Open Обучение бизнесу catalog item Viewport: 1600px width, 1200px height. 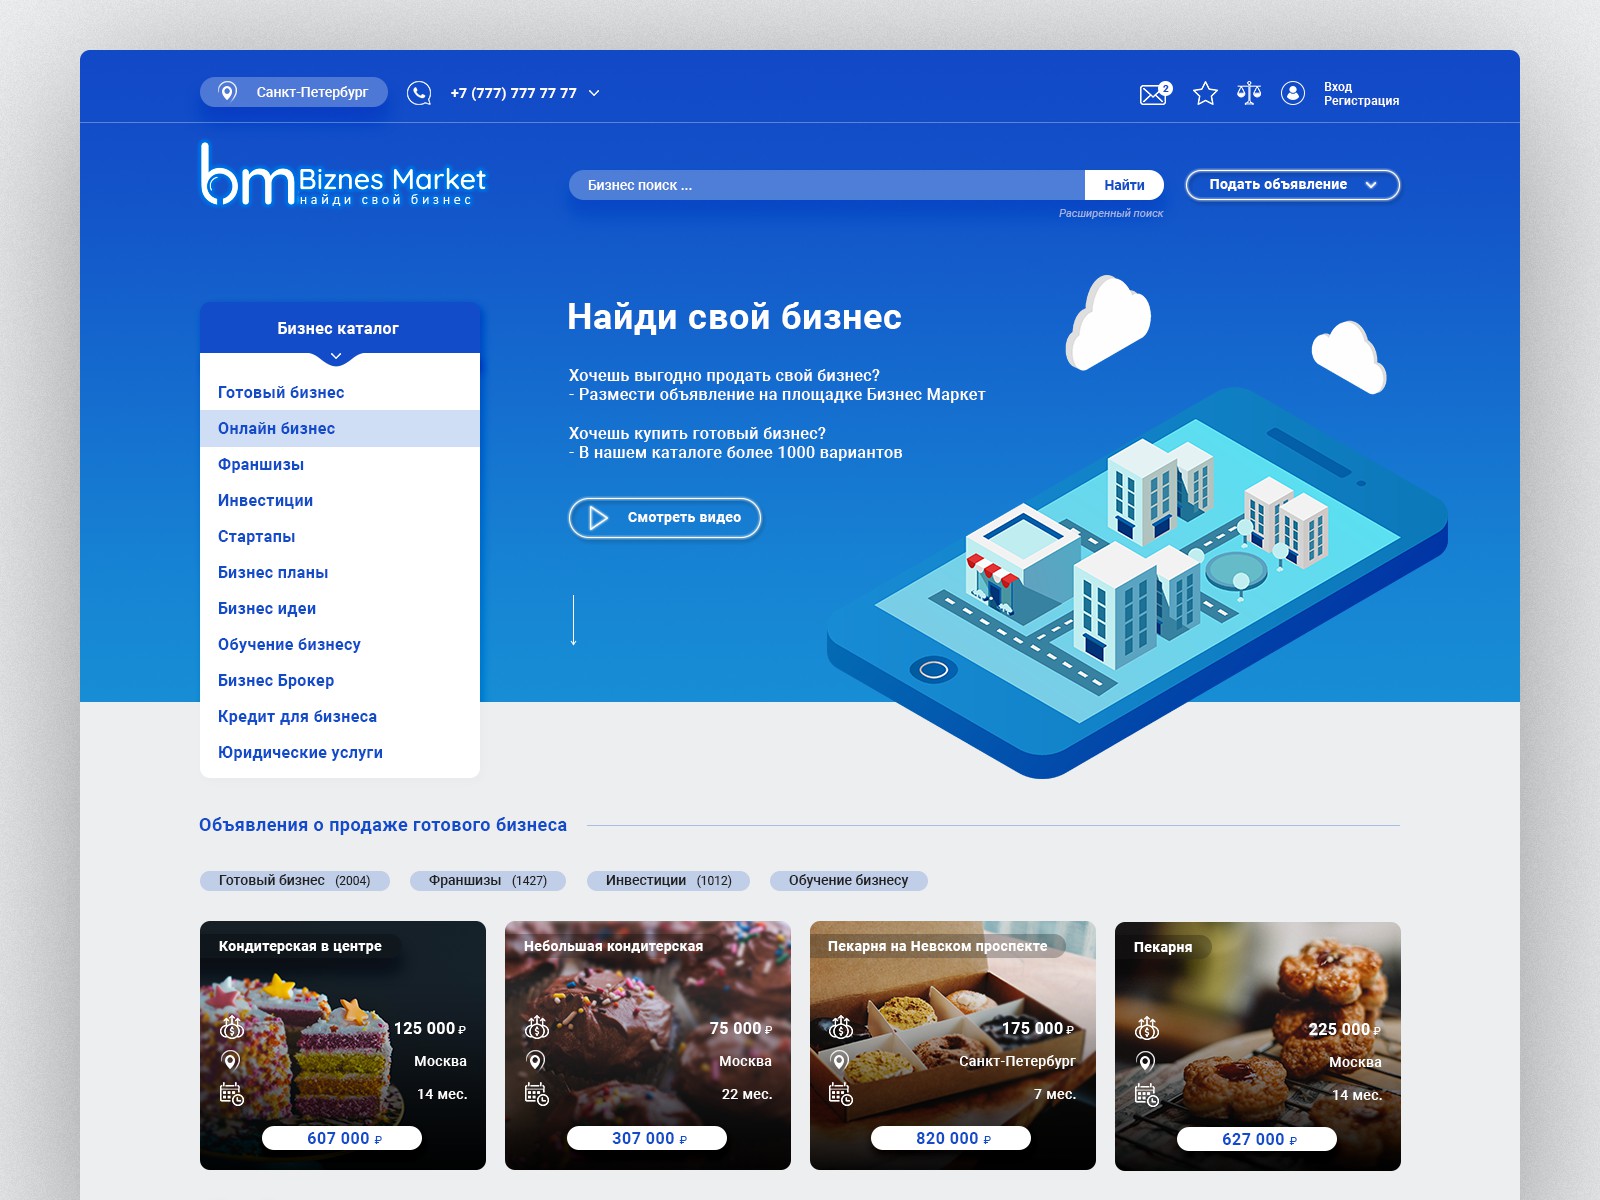(x=340, y=645)
